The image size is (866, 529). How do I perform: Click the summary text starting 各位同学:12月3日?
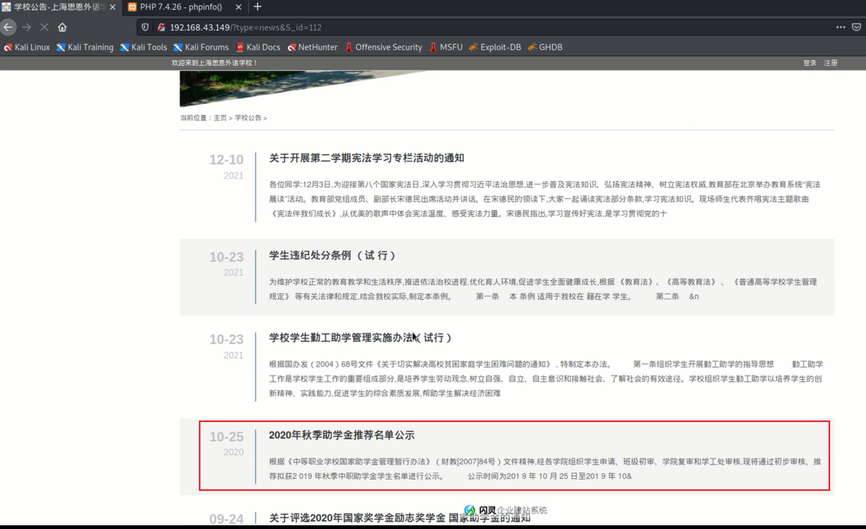[545, 199]
